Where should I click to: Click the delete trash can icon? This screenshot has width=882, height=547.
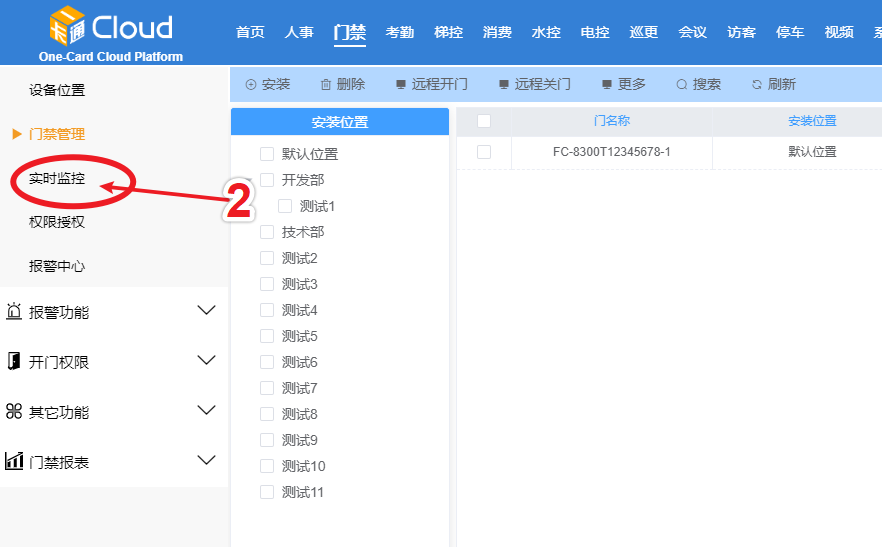326,85
